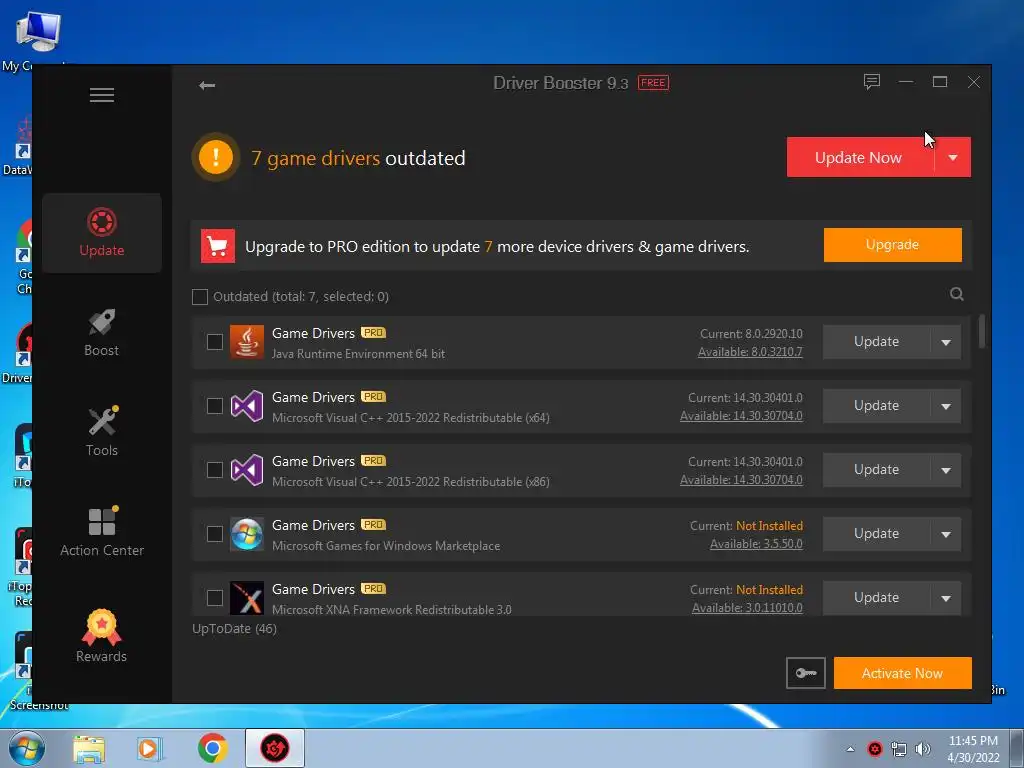
Task: Click the Driver Booster system tray icon
Action: click(x=875, y=749)
